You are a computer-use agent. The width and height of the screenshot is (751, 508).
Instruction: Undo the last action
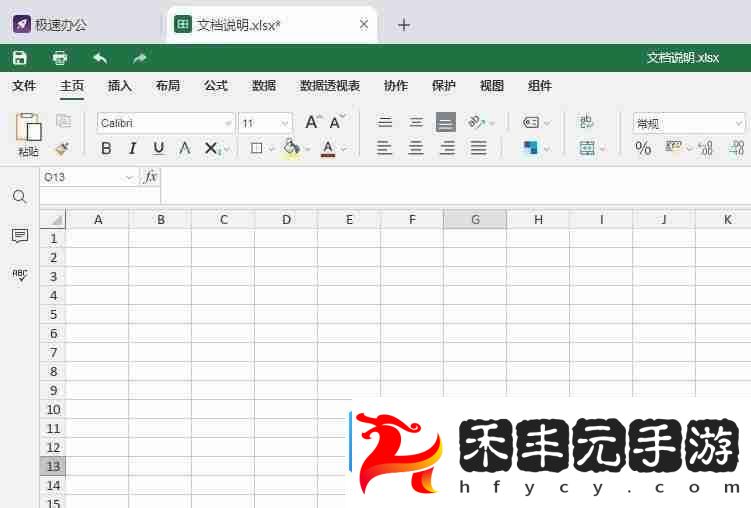pyautogui.click(x=100, y=58)
